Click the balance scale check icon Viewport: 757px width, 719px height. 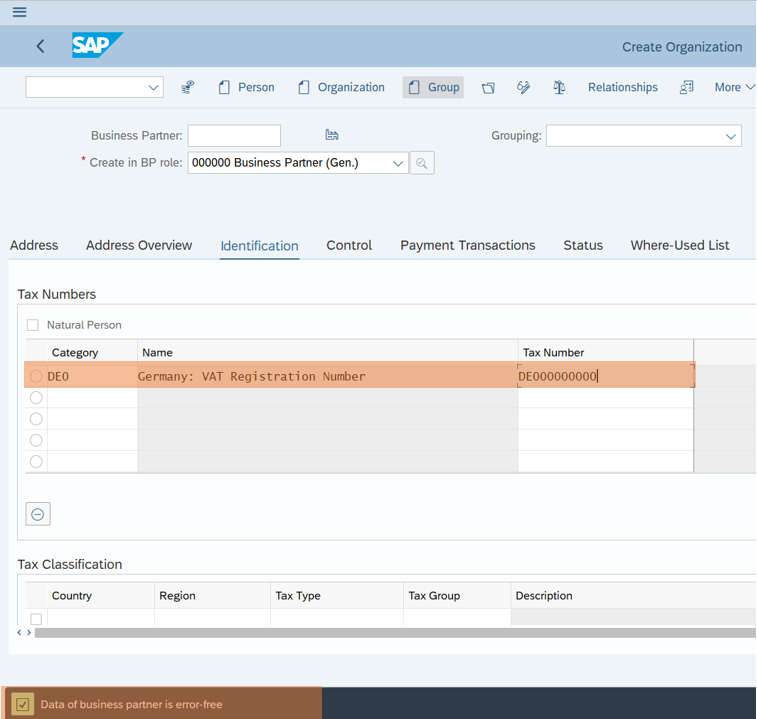click(559, 88)
